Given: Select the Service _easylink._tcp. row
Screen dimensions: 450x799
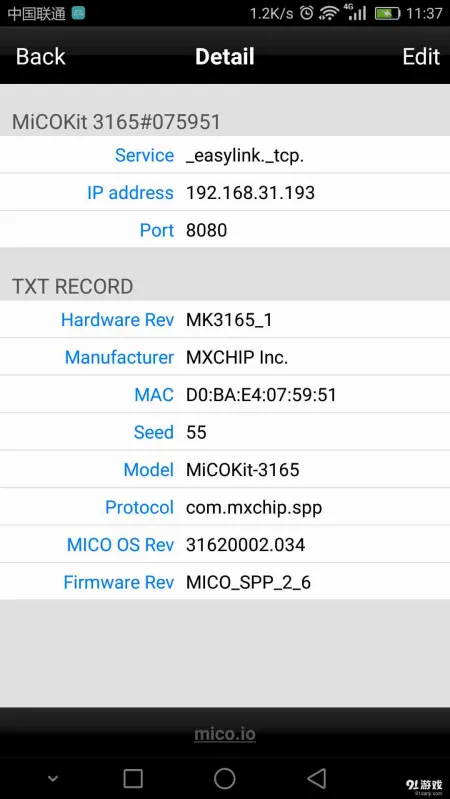Looking at the screenshot, I should [x=225, y=155].
